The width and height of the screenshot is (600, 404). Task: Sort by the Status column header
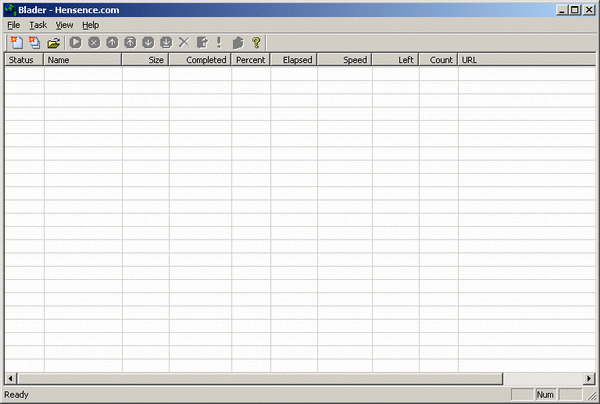tap(24, 60)
